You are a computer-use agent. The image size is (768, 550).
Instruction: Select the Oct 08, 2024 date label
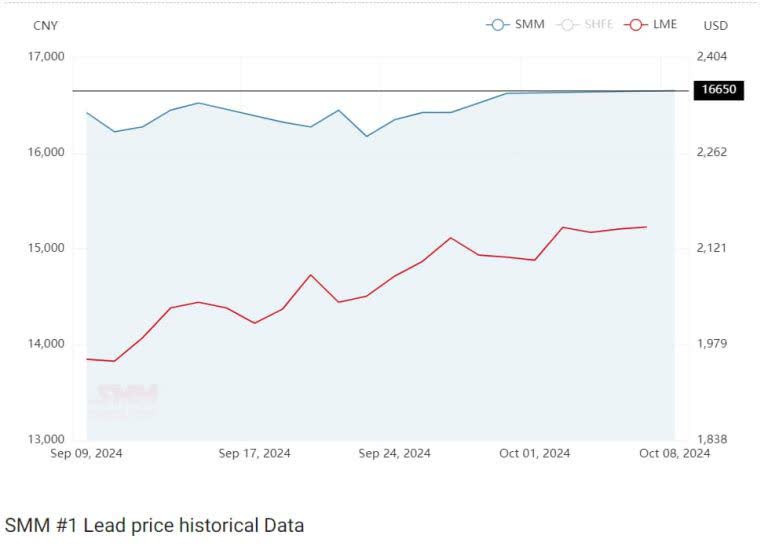(x=674, y=453)
